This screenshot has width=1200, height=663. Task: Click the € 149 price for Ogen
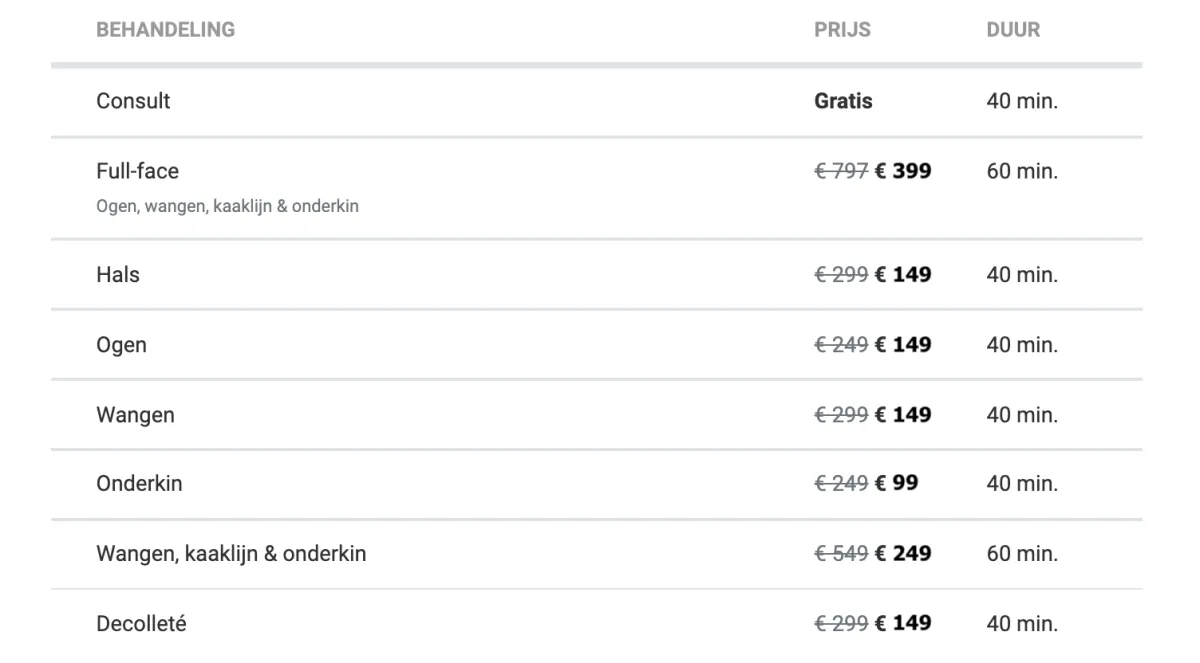coord(903,344)
